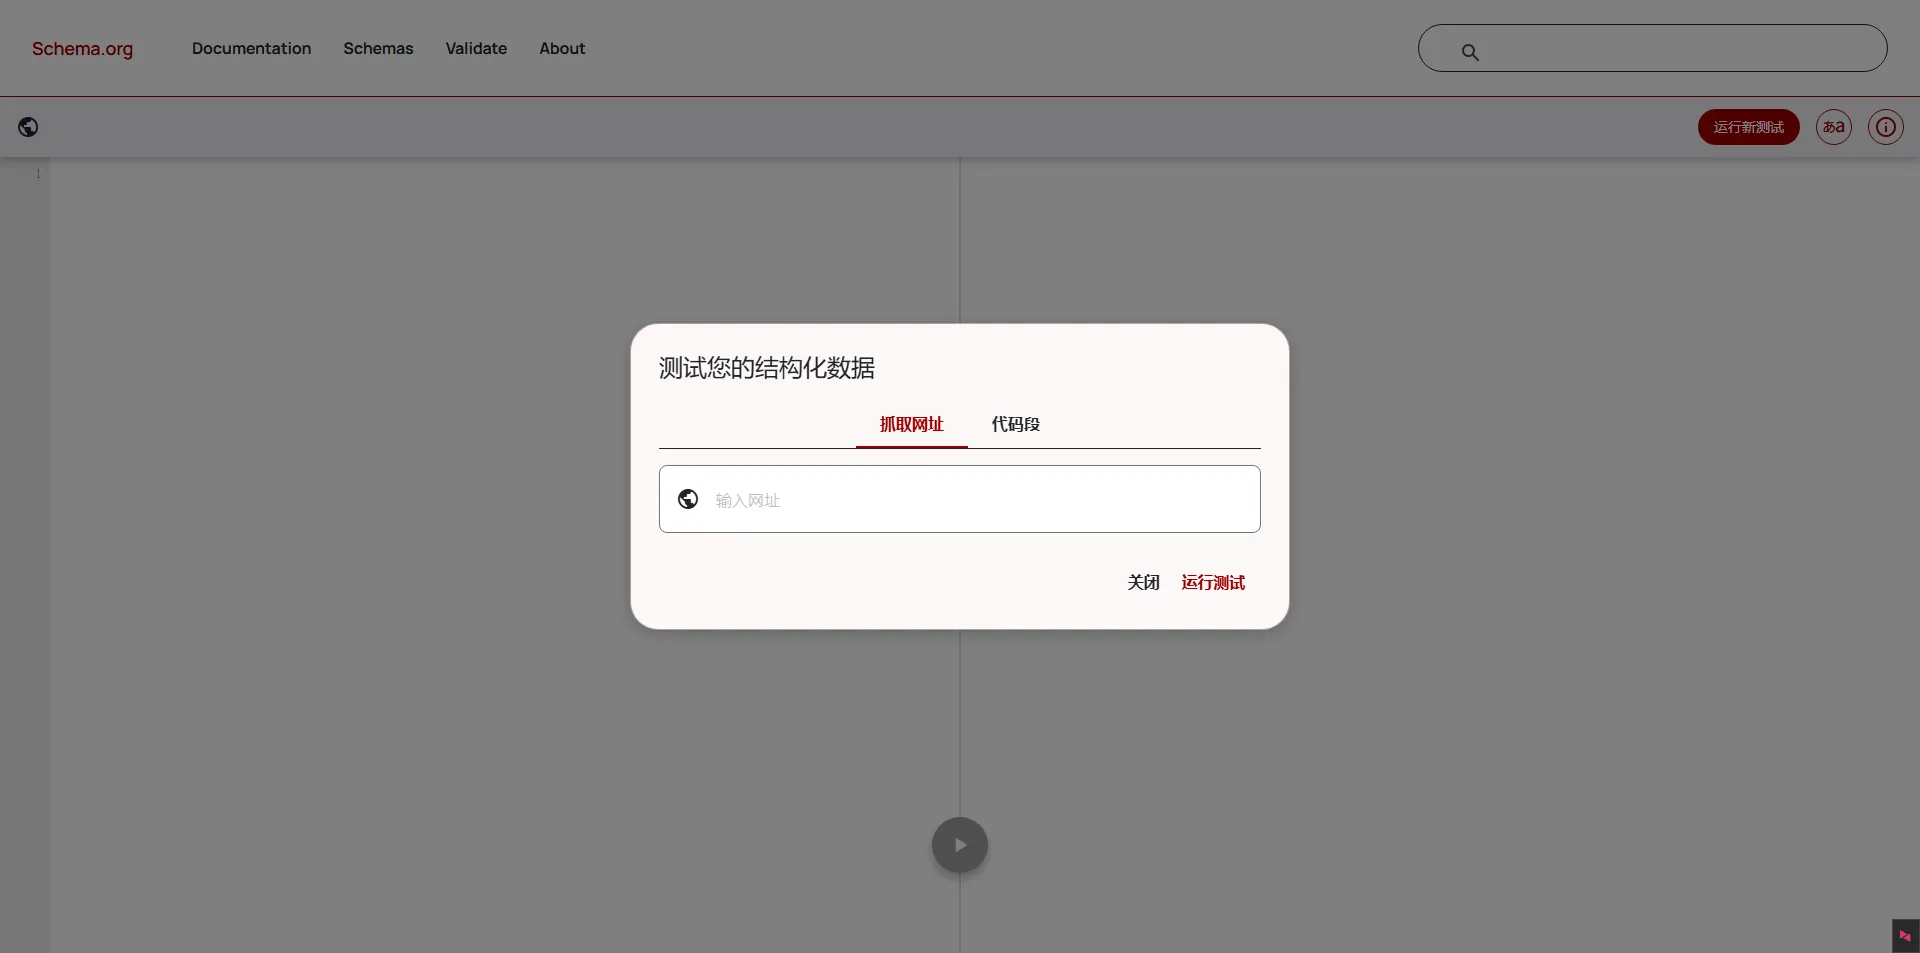Screen dimensions: 1920x953
Task: Click the globe icon inside the URL field
Action: click(x=688, y=499)
